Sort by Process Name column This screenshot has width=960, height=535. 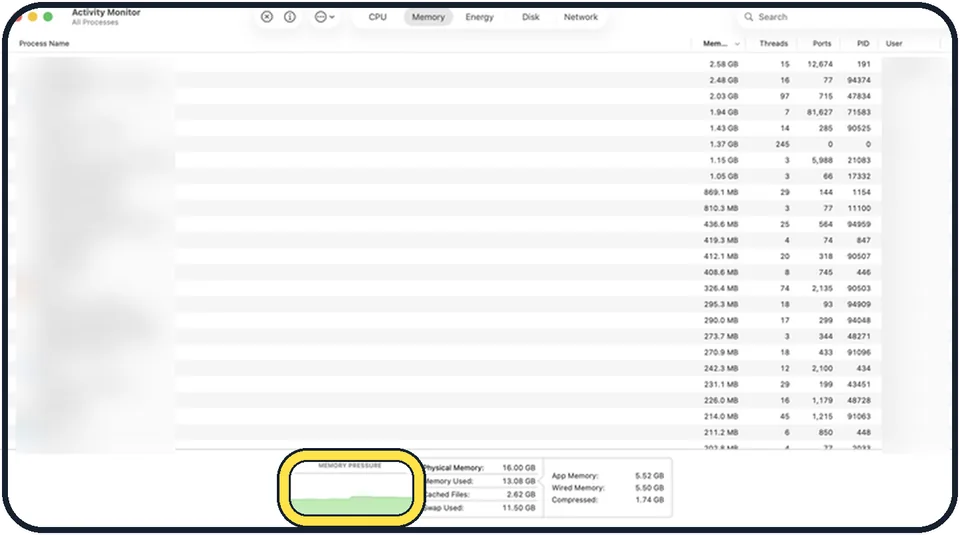click(x=44, y=43)
